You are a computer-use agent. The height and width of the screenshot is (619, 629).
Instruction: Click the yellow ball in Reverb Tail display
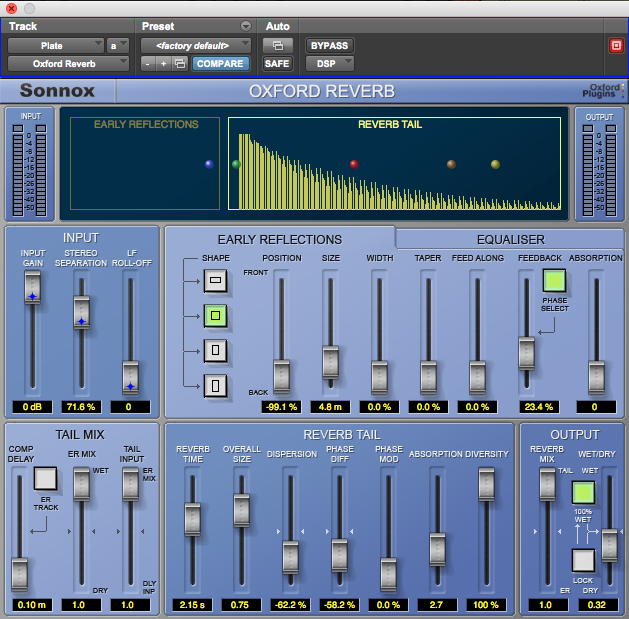click(495, 164)
